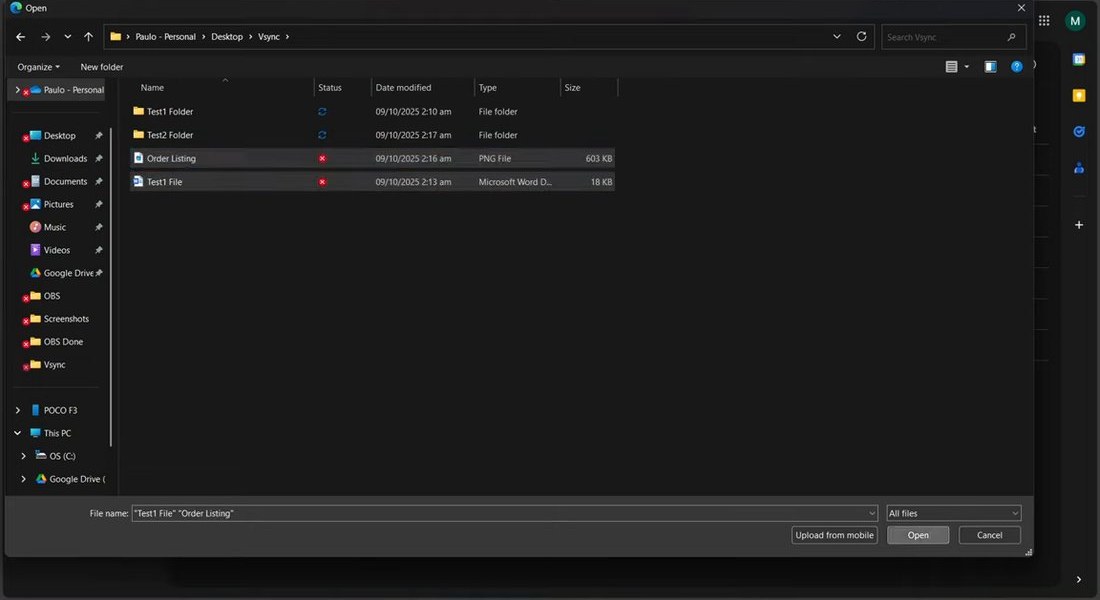Toggle the preview pane icon
Viewport: 1100px width, 600px height.
(991, 67)
